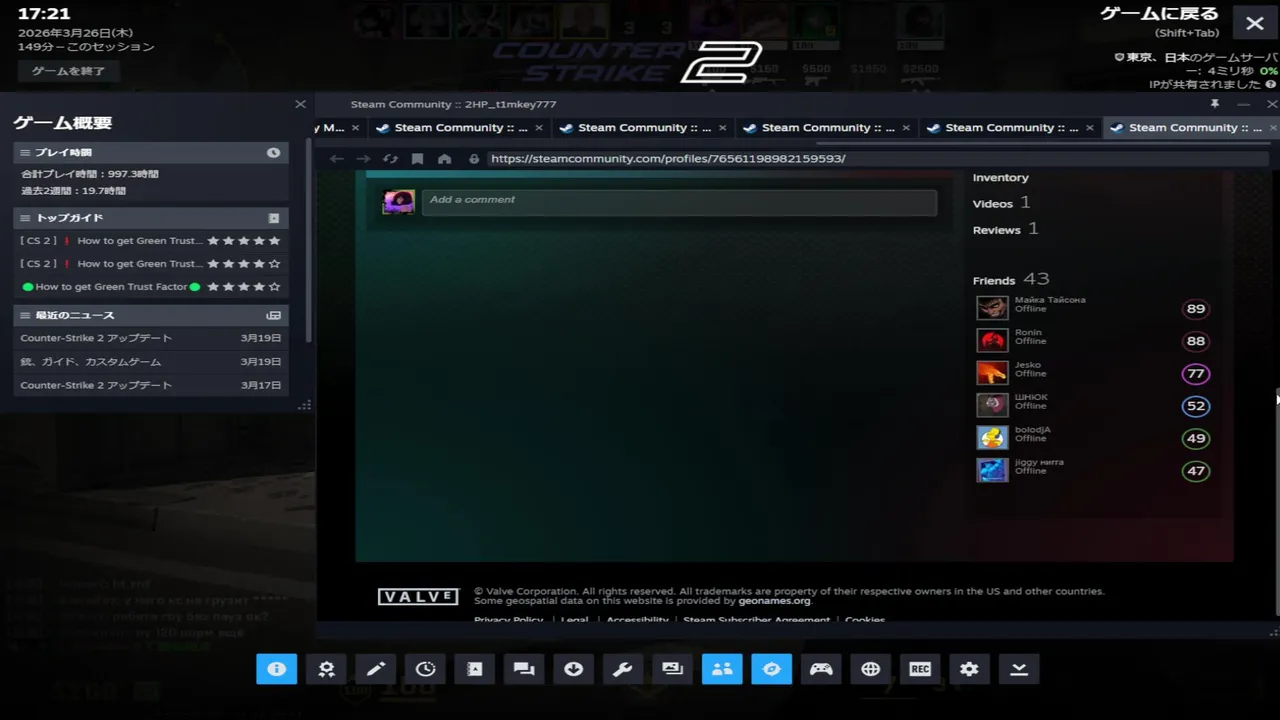Click ゲームに戻る to return to game
1280x720 pixels.
1159,14
